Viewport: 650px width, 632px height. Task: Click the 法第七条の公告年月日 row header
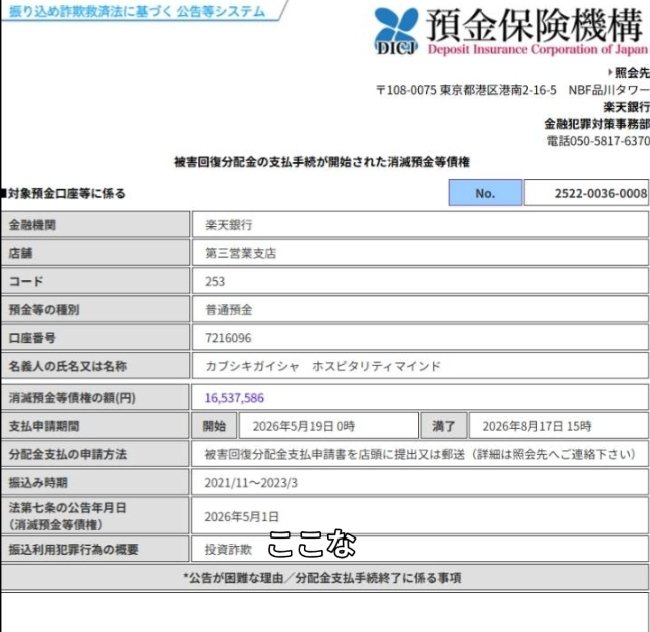[95, 516]
